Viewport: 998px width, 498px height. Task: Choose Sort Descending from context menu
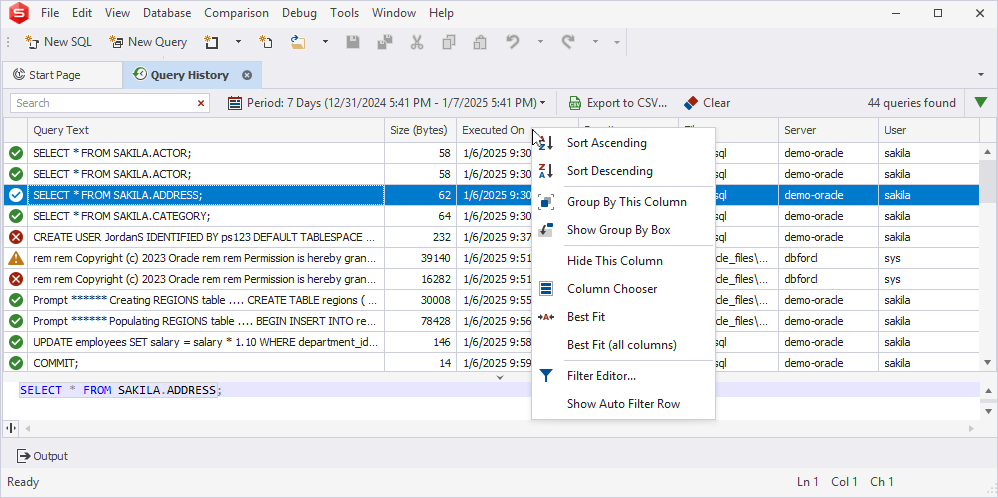(x=623, y=171)
